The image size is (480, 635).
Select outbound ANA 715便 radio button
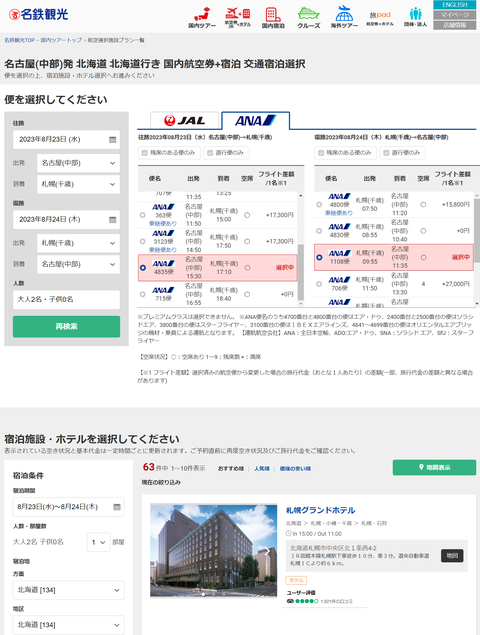(143, 294)
